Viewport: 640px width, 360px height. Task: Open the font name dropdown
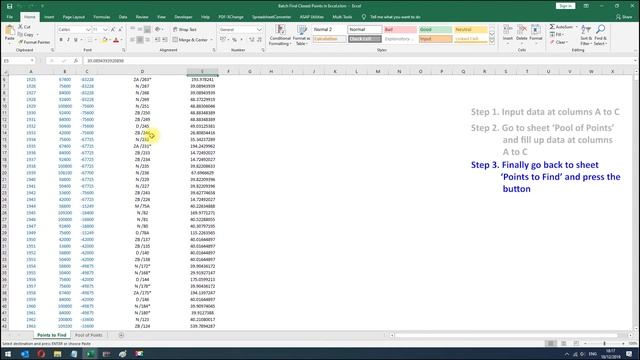[88, 30]
